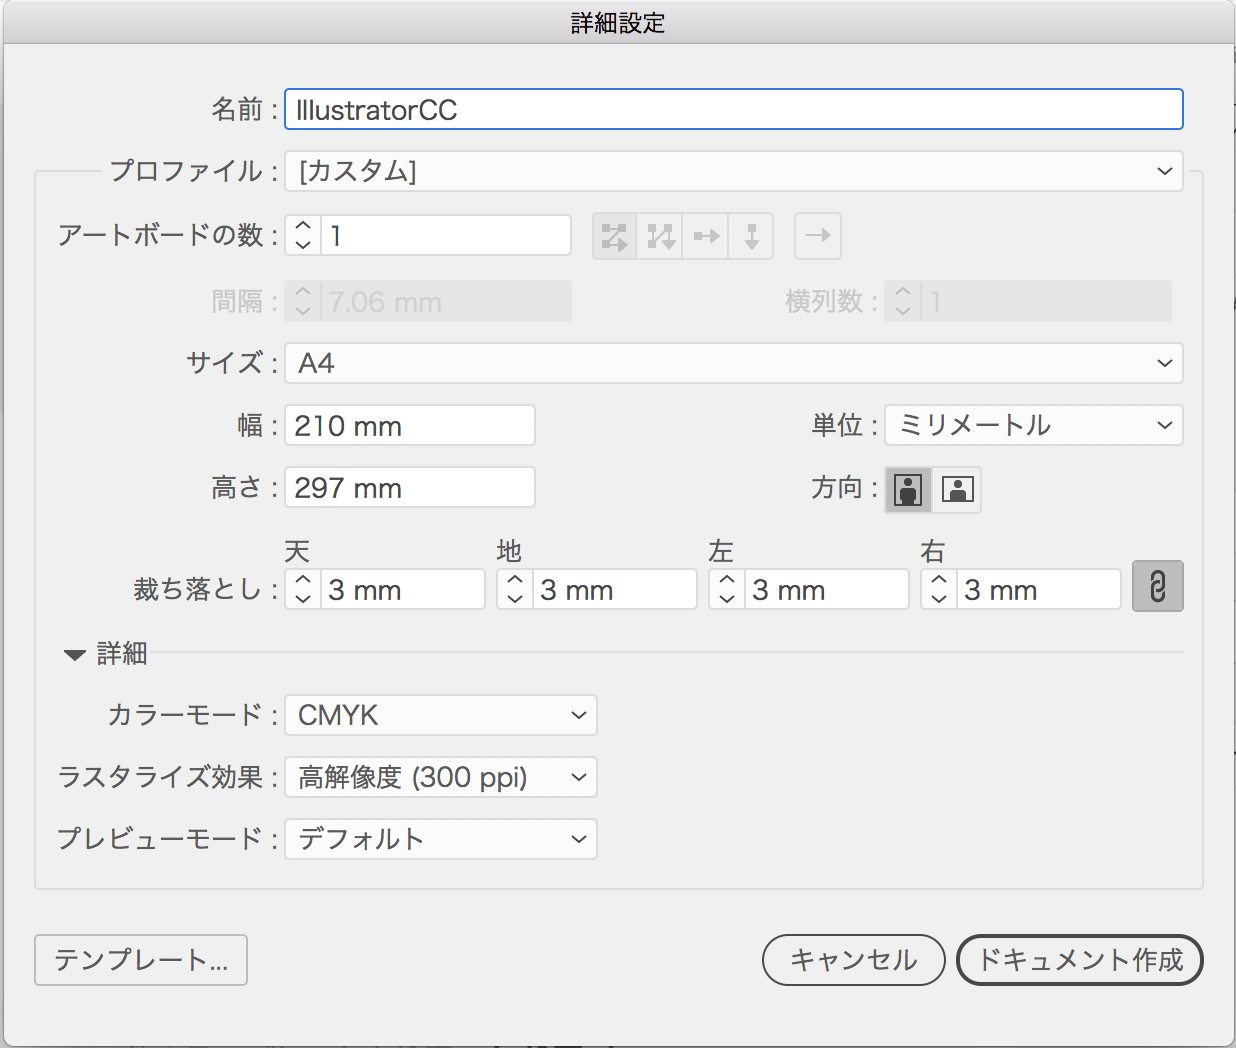The image size is (1236, 1048).
Task: Select the grid by column artboard layout icon
Action: [x=660, y=237]
